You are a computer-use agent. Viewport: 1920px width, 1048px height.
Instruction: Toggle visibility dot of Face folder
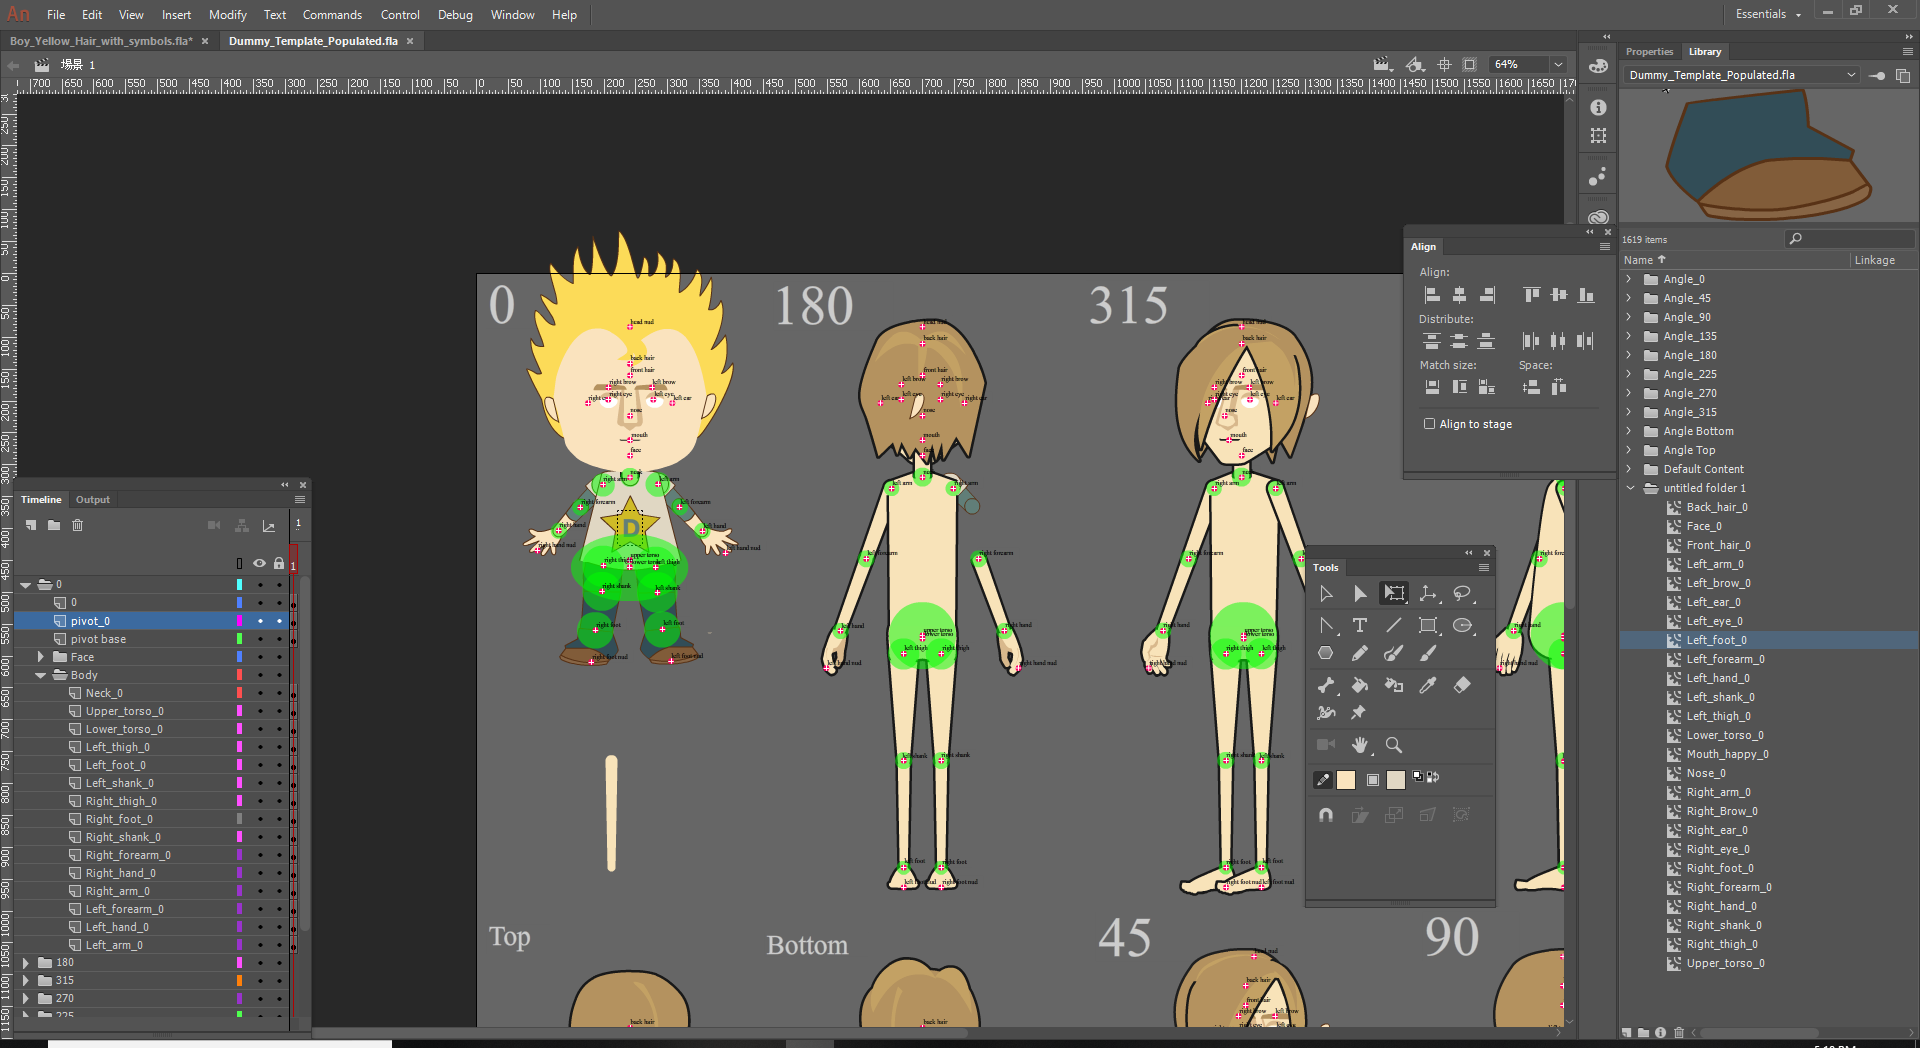tap(260, 657)
